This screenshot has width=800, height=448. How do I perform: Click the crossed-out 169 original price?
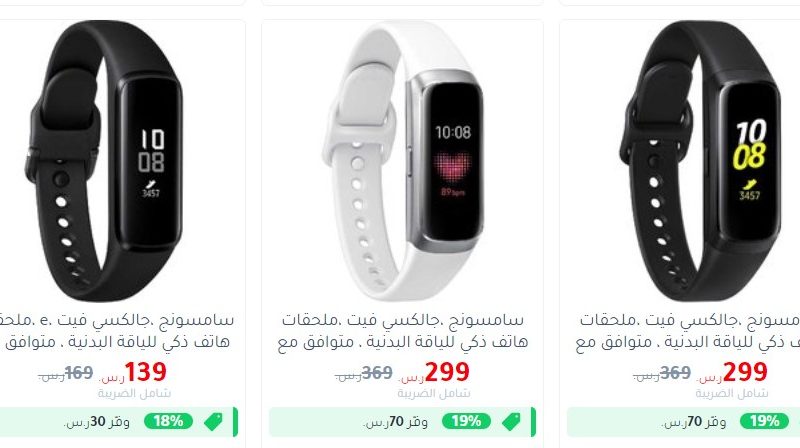click(x=79, y=373)
